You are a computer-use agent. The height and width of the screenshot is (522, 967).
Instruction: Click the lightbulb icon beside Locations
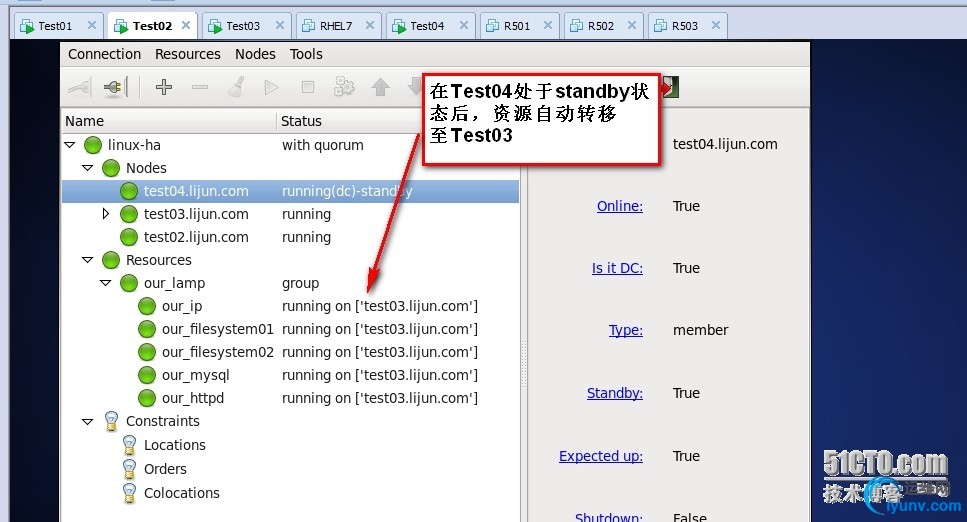[129, 445]
